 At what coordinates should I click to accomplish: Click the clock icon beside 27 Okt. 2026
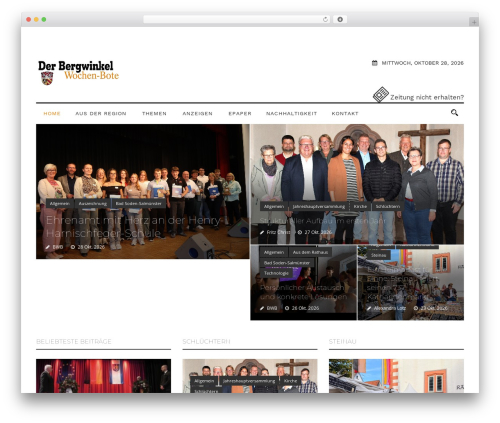point(300,232)
